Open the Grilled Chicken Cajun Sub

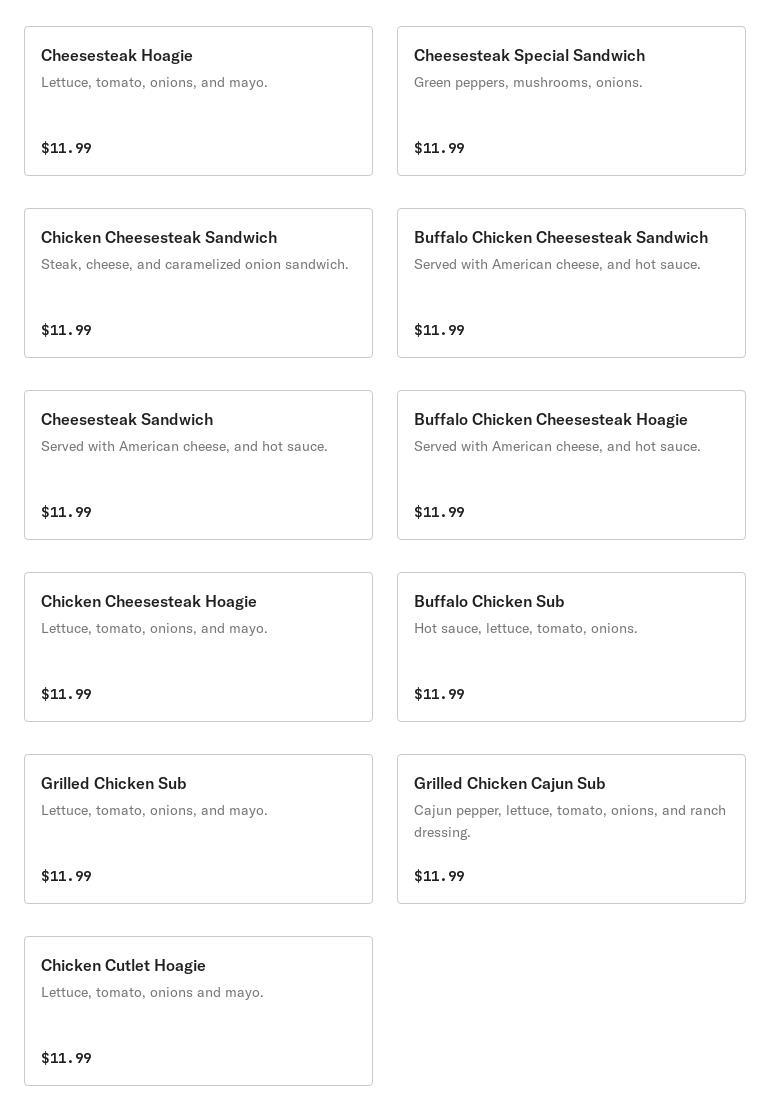571,829
